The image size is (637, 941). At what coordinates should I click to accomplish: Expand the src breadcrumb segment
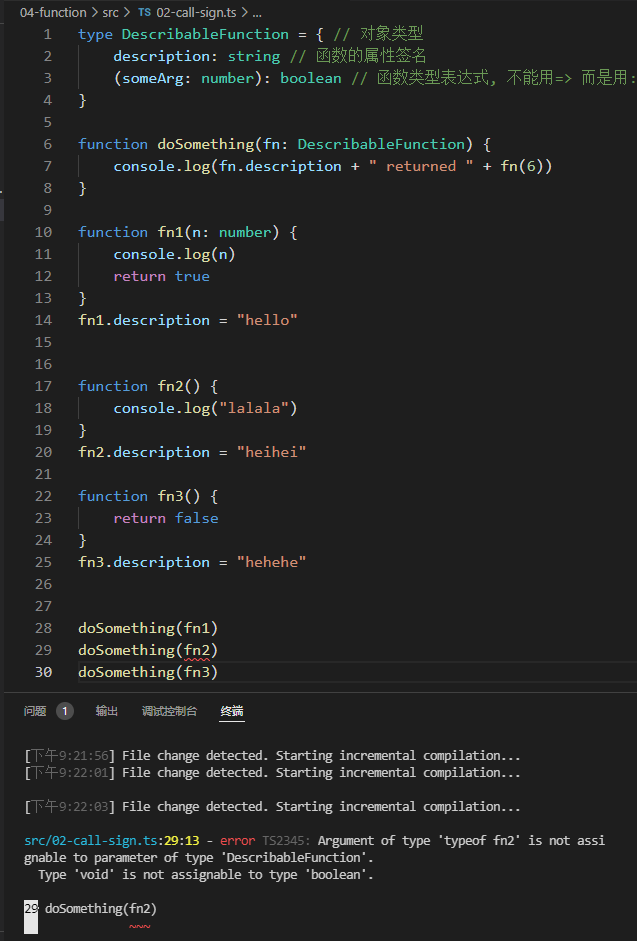pyautogui.click(x=110, y=13)
